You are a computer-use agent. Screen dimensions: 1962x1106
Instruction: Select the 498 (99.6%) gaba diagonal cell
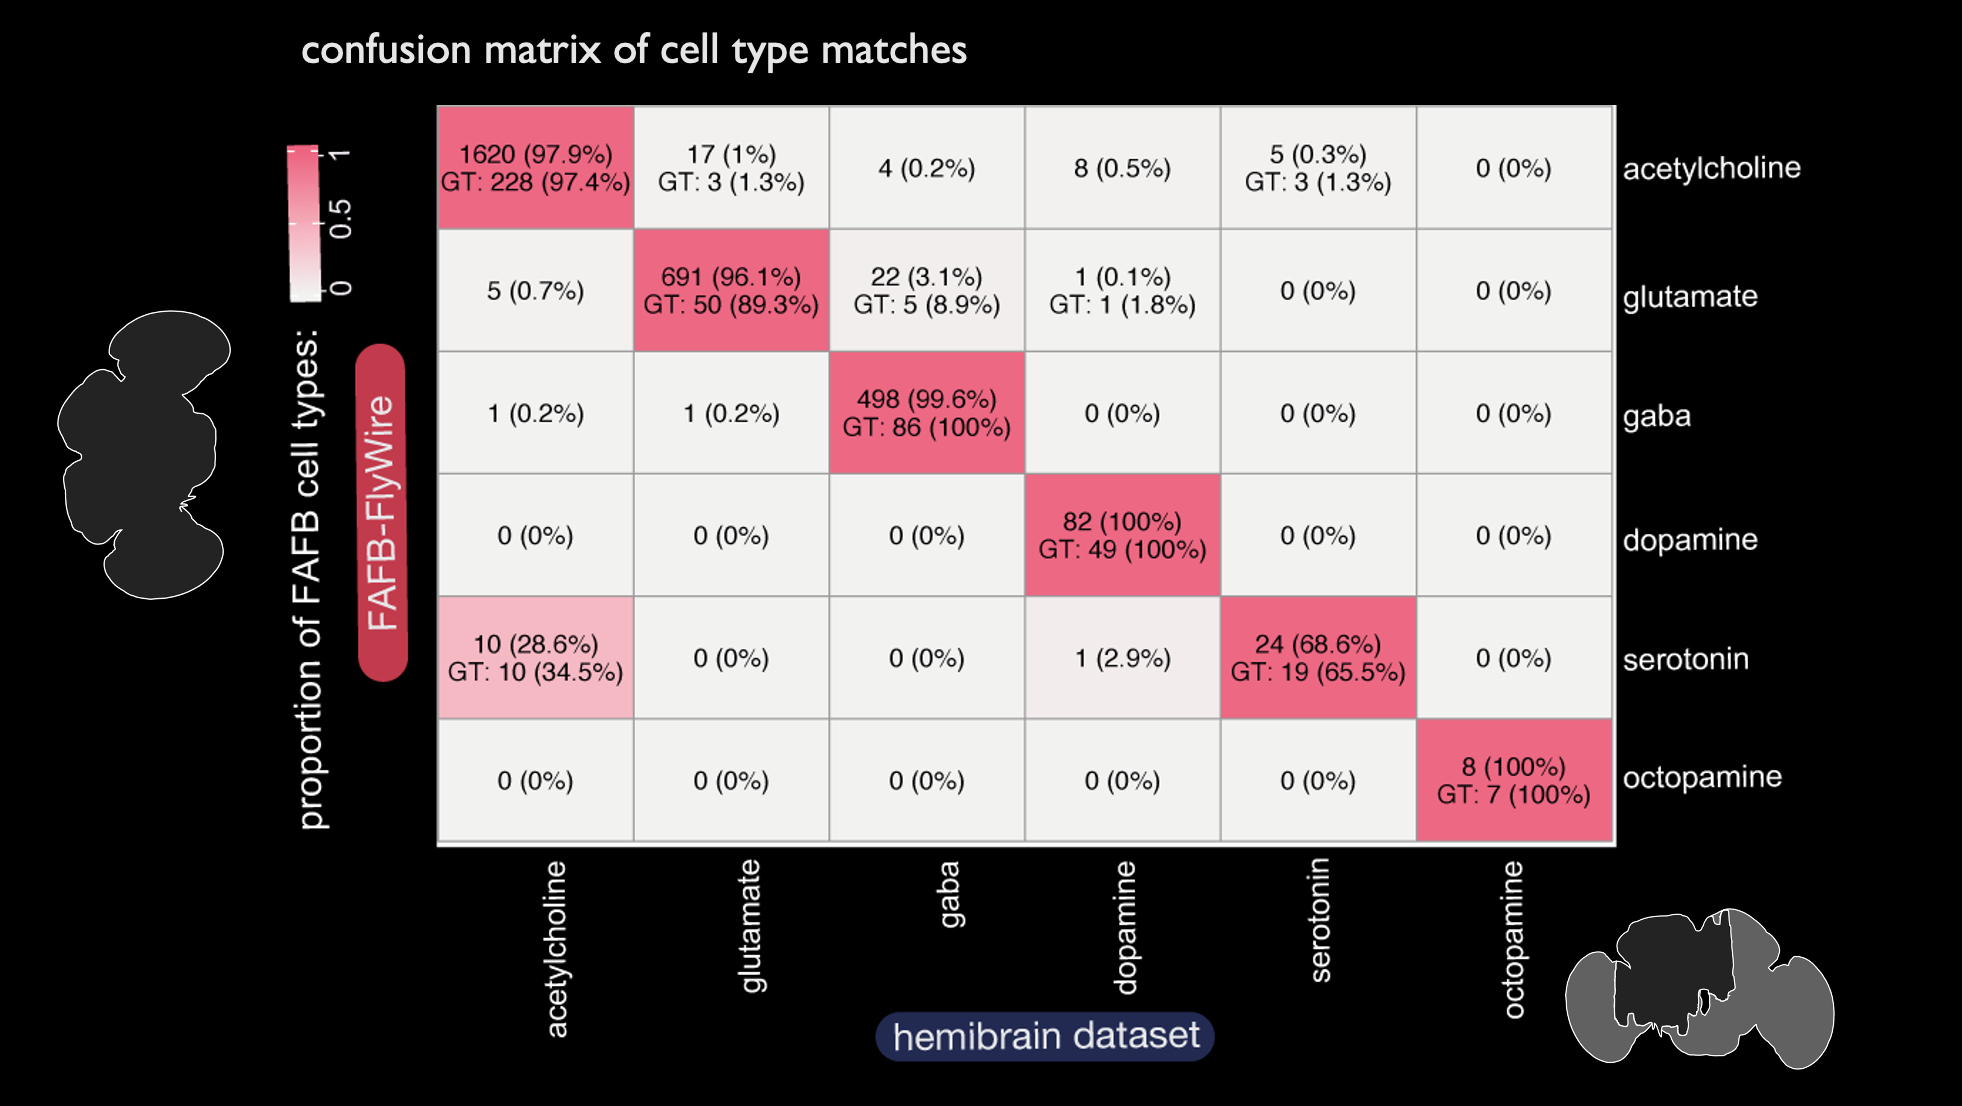point(927,413)
